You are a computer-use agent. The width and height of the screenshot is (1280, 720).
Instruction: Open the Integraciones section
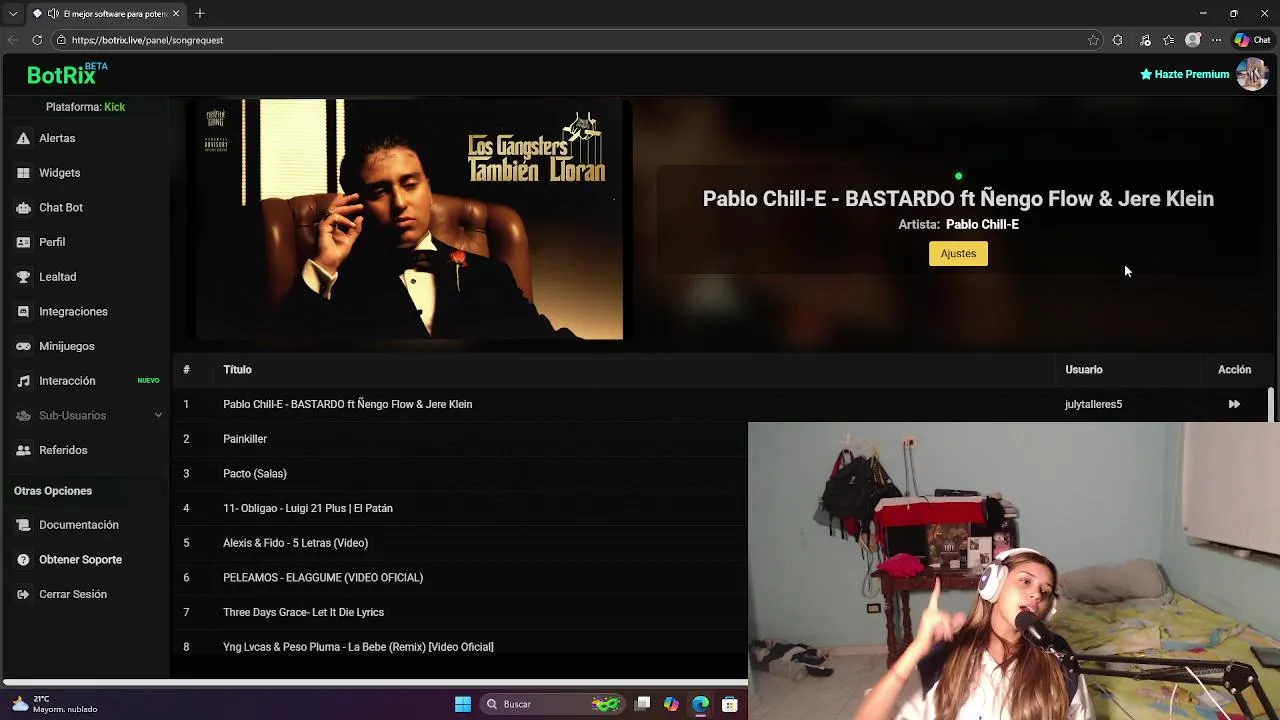(x=73, y=311)
